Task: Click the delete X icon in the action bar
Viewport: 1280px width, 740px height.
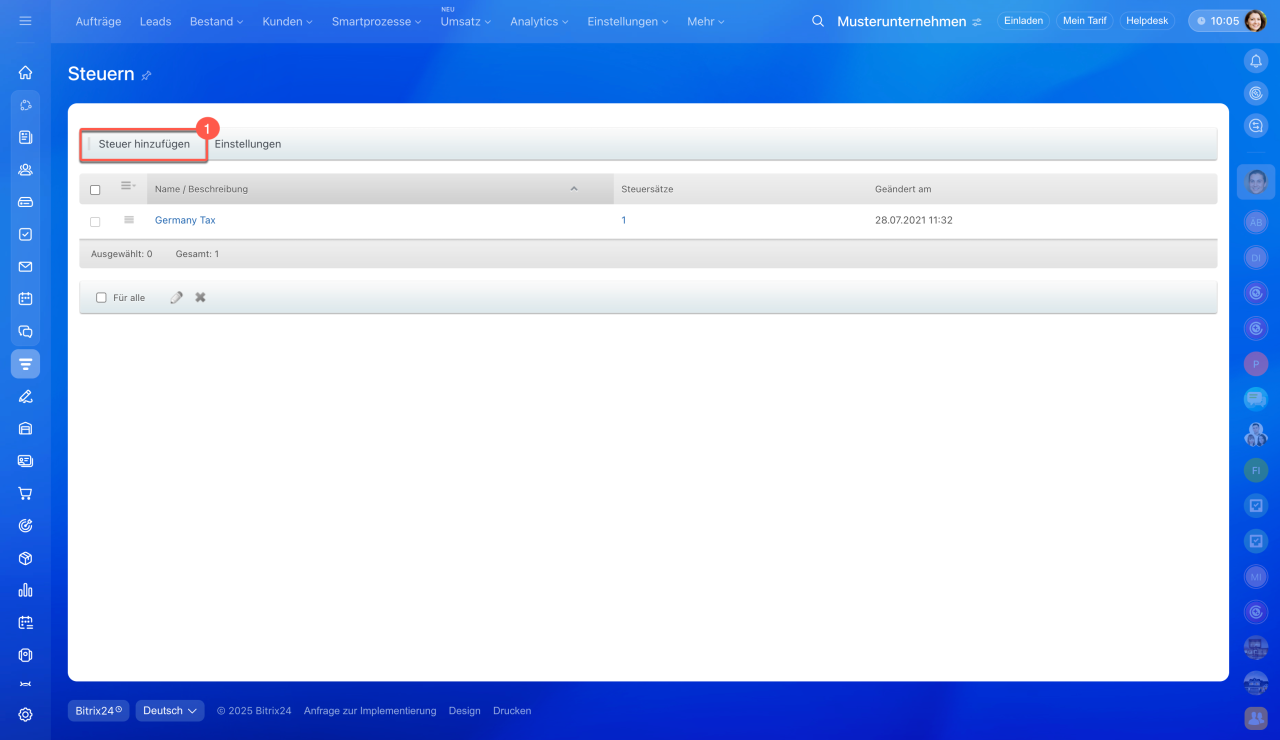Action: point(200,297)
